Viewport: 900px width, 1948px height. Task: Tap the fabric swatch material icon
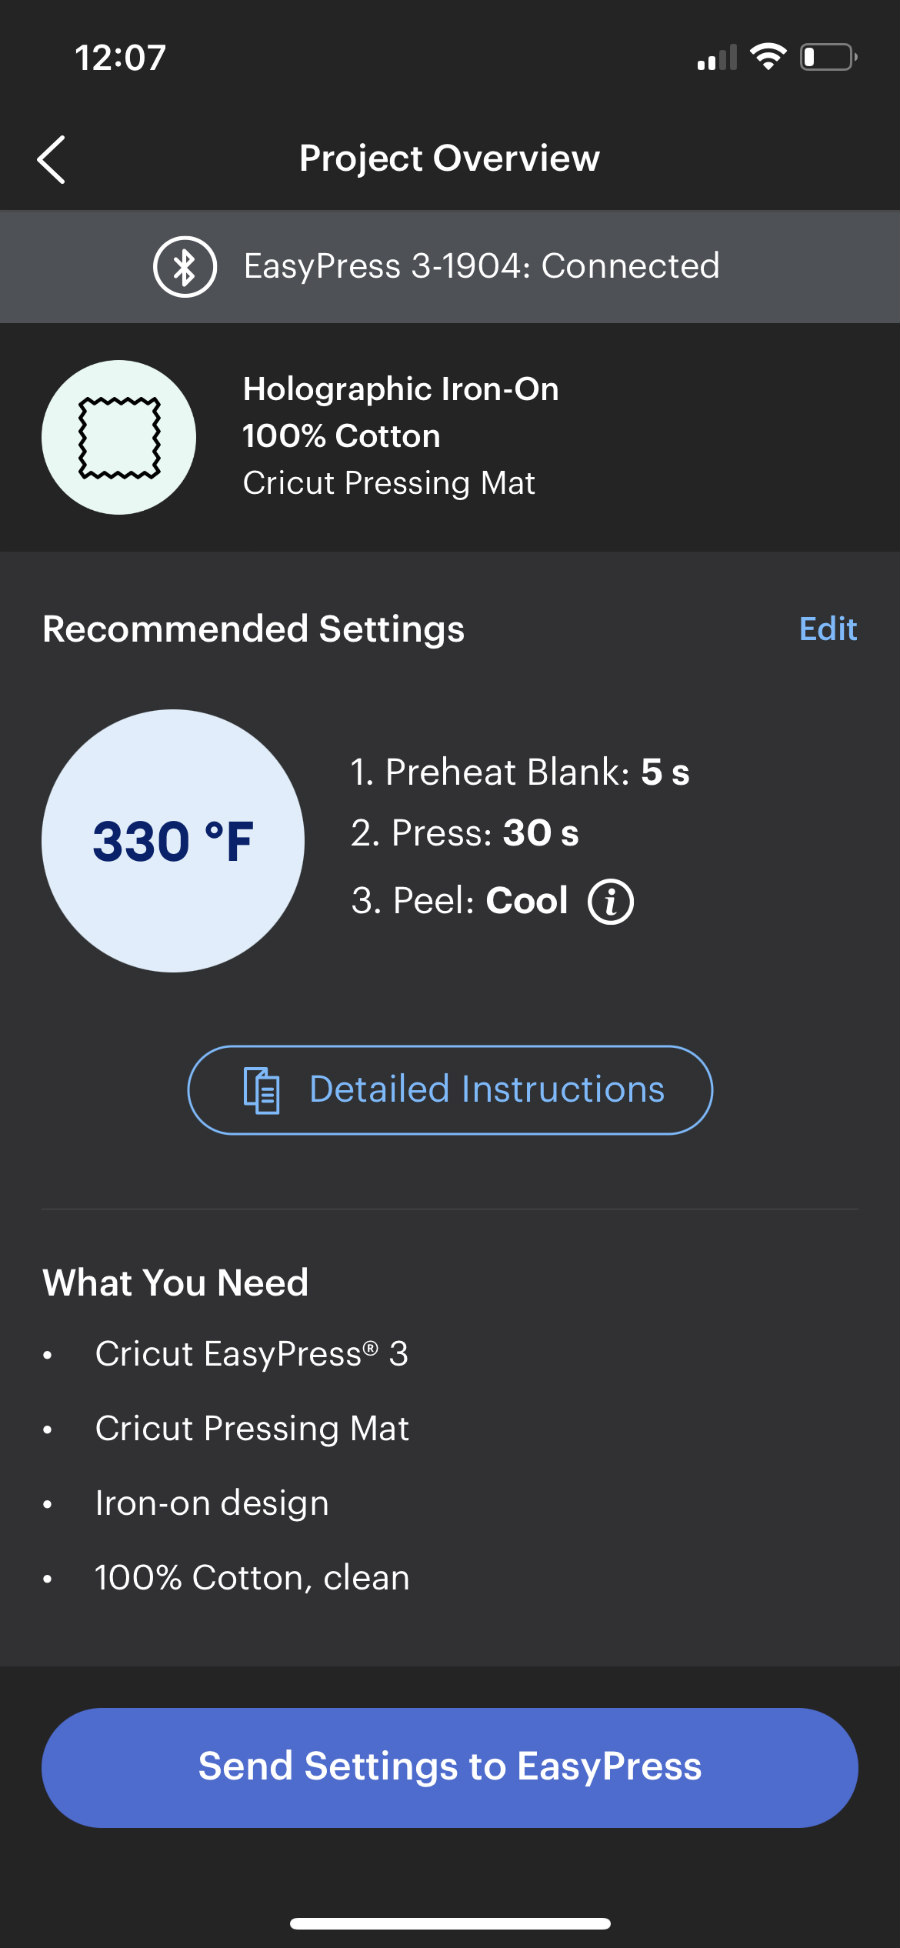coord(119,438)
